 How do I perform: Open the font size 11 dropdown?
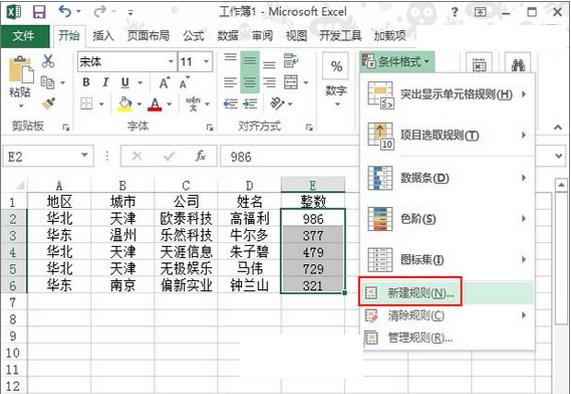[x=206, y=62]
